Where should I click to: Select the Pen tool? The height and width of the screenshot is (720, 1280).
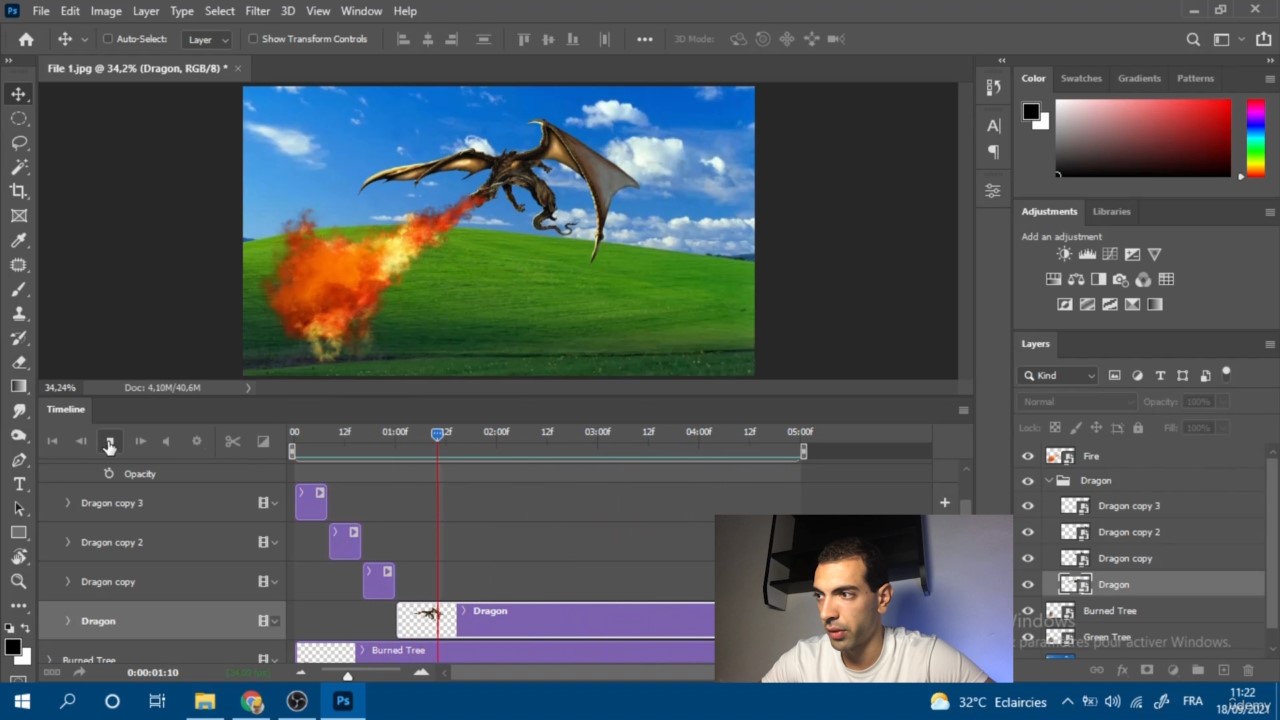coord(19,460)
